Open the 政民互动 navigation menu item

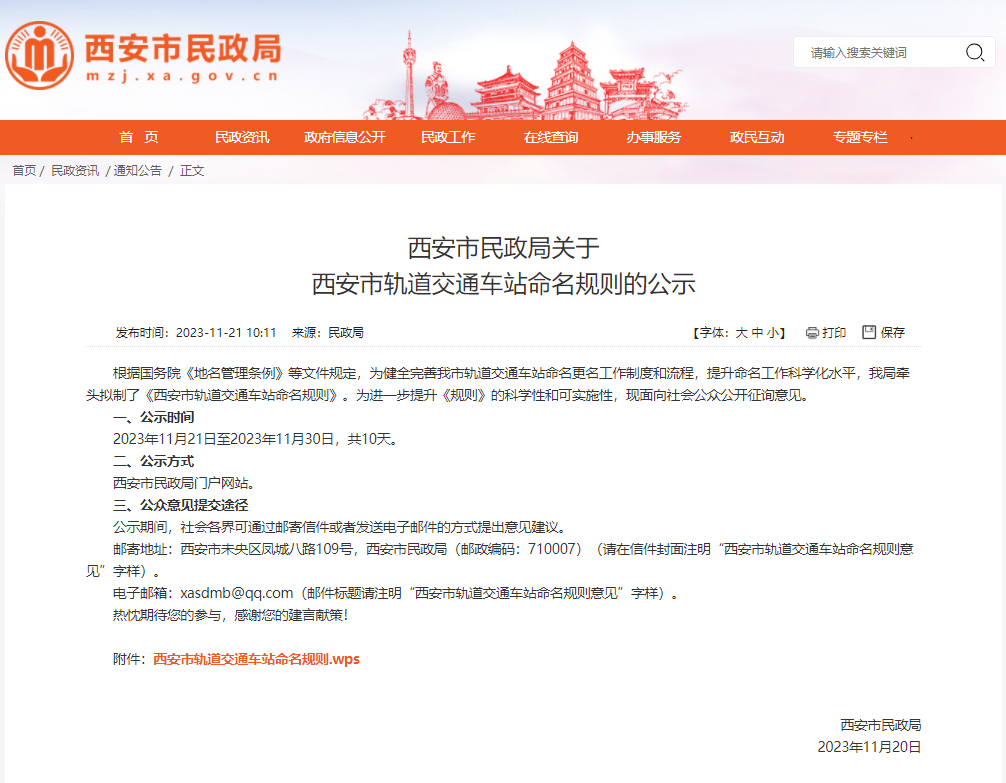tap(756, 137)
